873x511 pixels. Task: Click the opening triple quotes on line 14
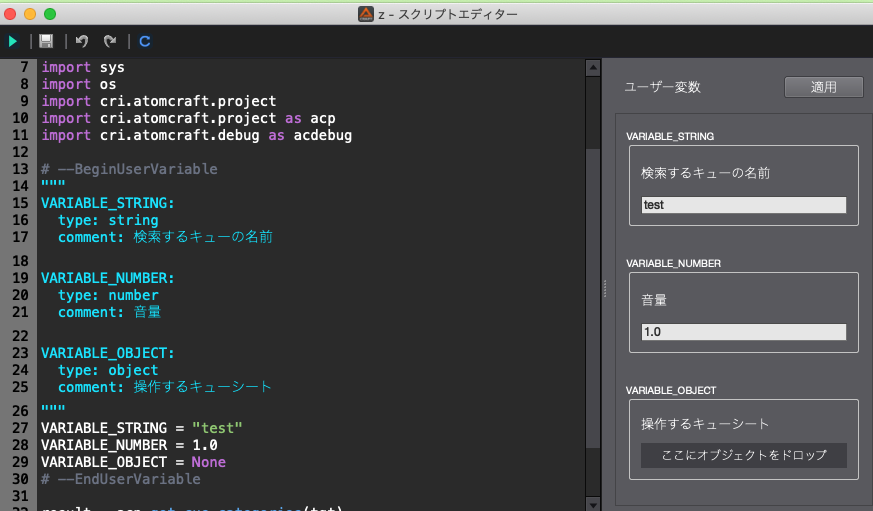[53, 184]
